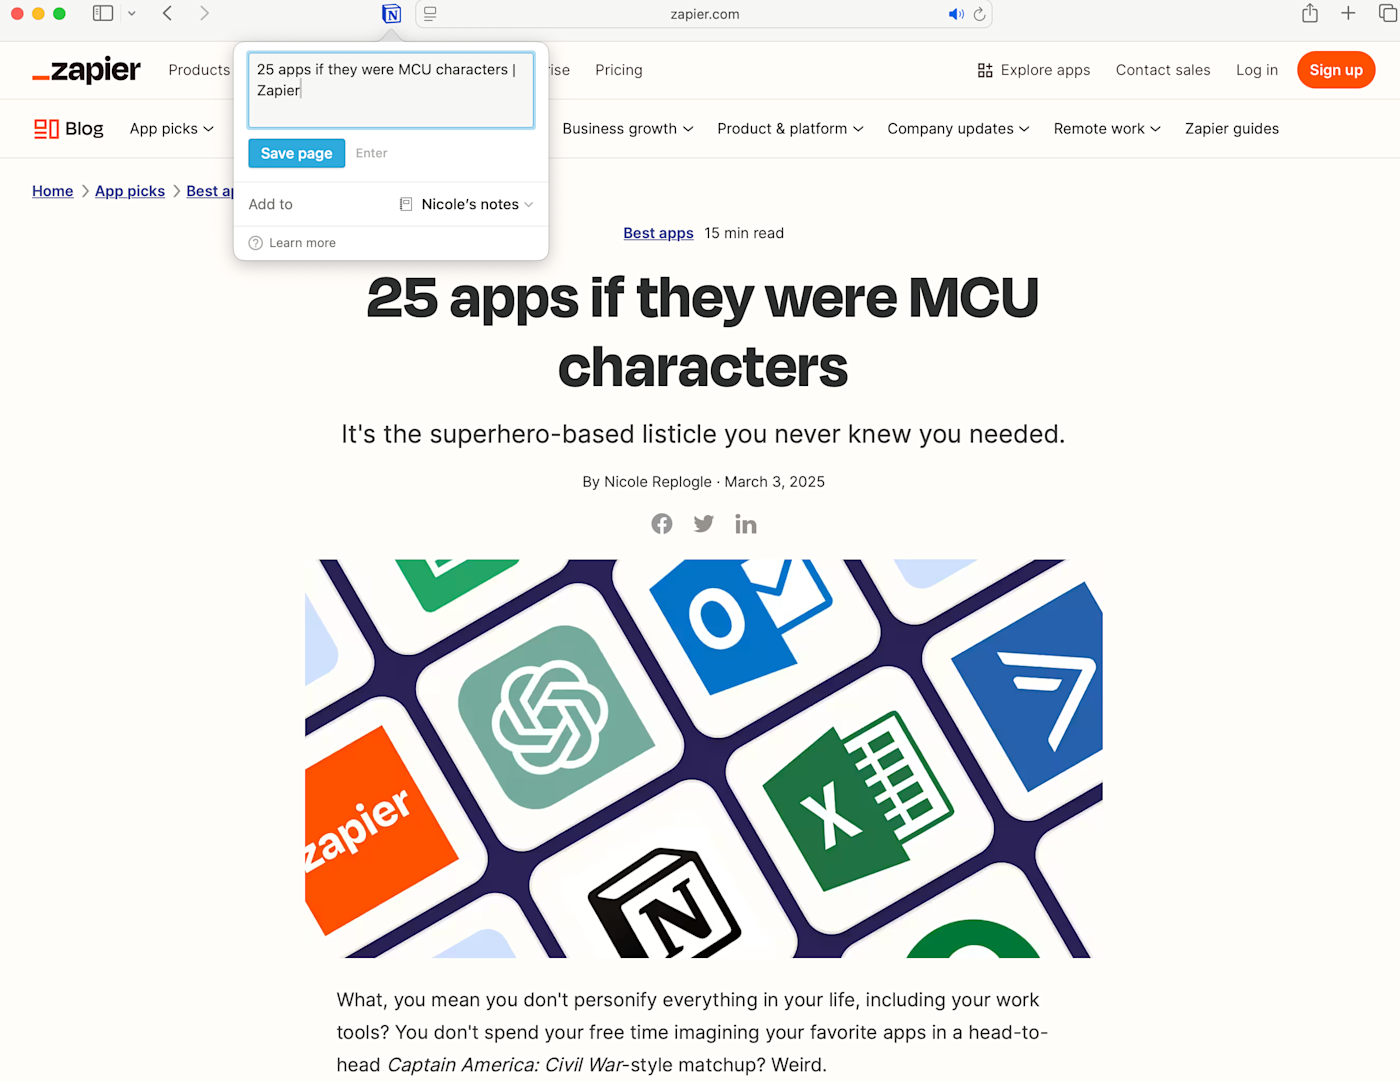Open the Pricing page

point(619,70)
